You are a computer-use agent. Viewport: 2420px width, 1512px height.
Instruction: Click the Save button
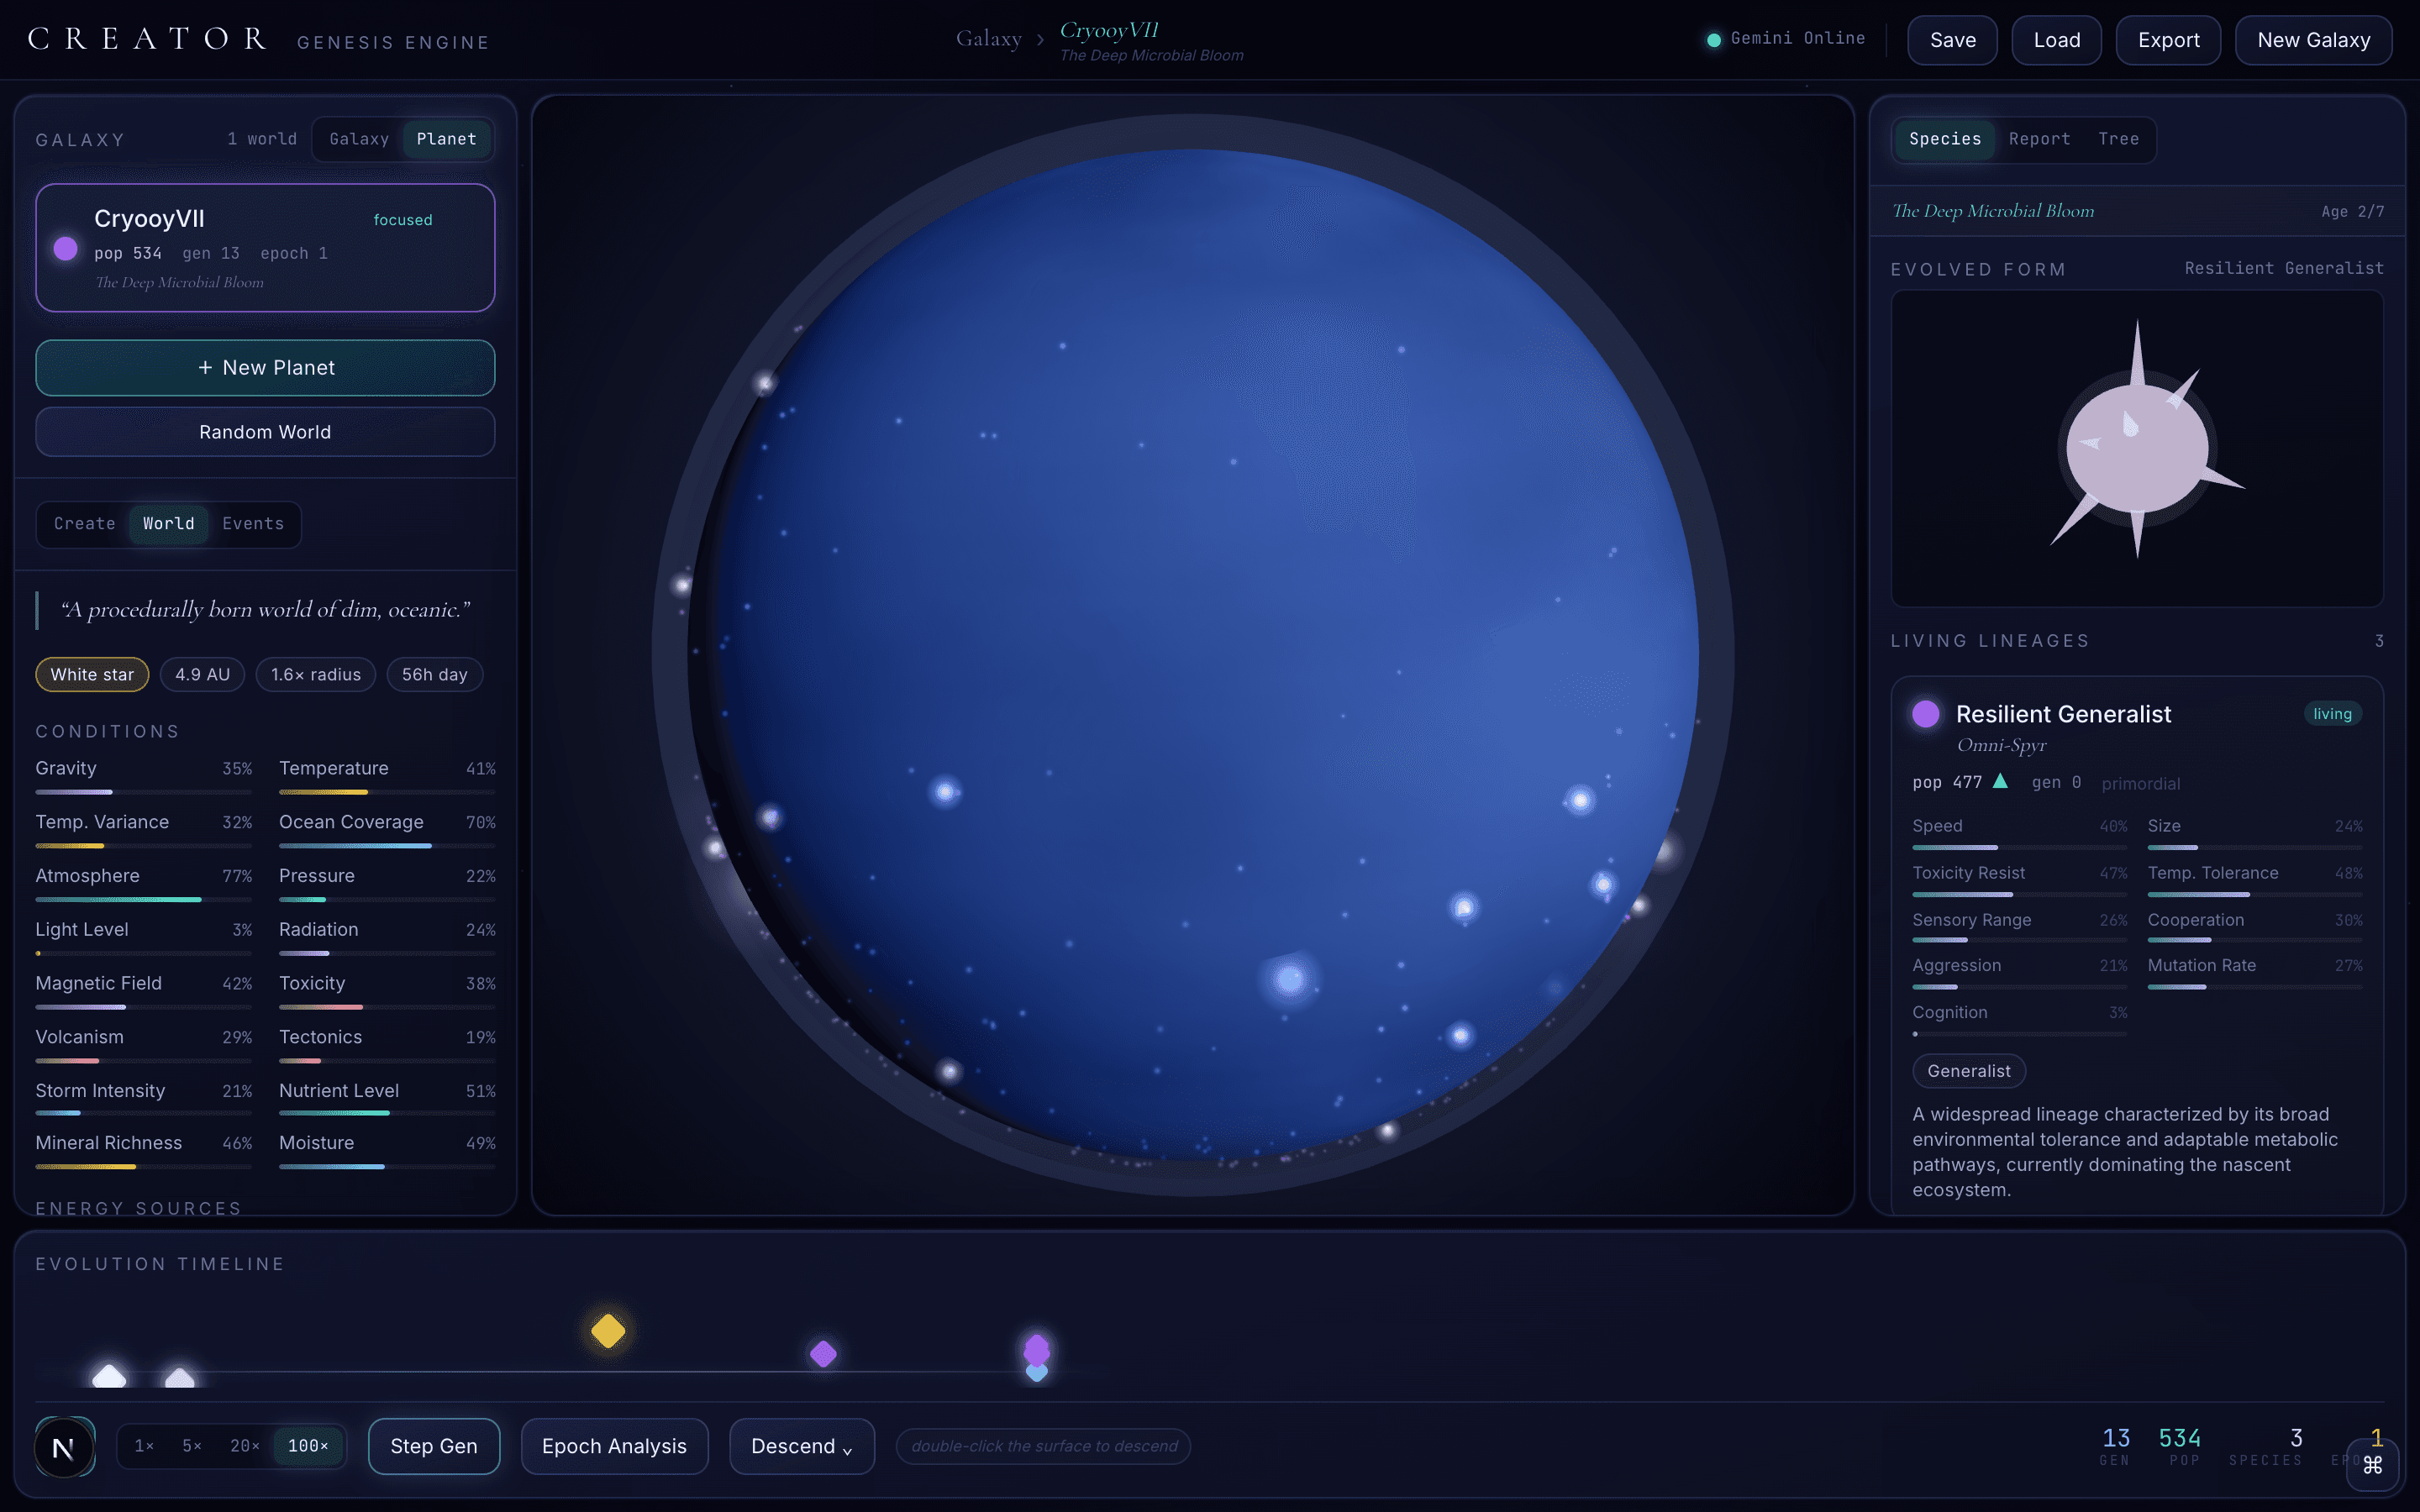pos(1952,40)
